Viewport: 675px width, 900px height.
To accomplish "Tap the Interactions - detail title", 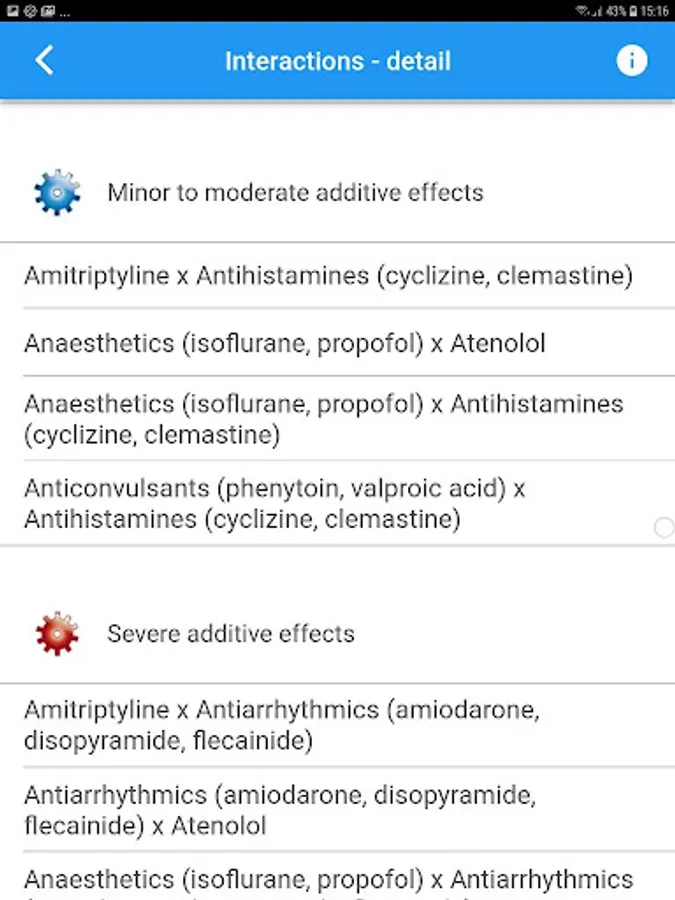I will click(337, 61).
